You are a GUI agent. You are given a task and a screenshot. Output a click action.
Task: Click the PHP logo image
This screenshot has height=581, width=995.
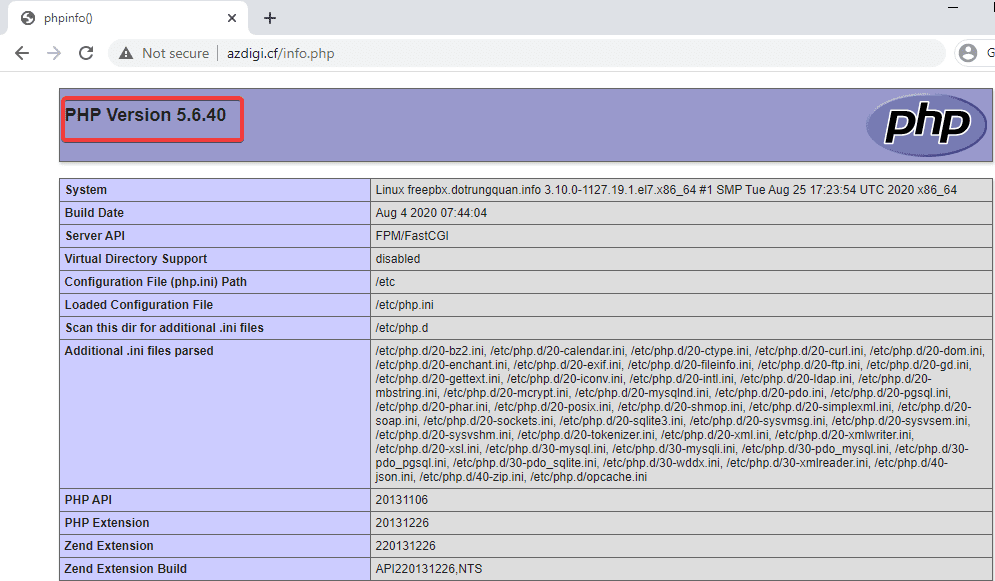click(919, 125)
